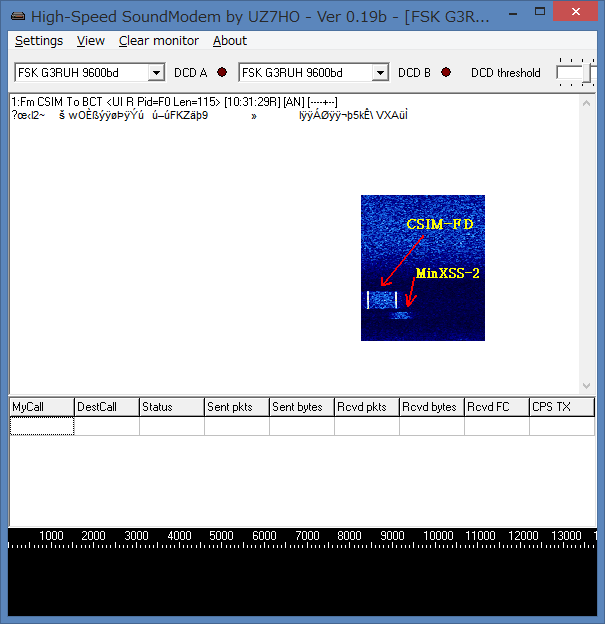Click the 10000 Hz mark on frequency scale
Screen dimensions: 605x624
438,536
